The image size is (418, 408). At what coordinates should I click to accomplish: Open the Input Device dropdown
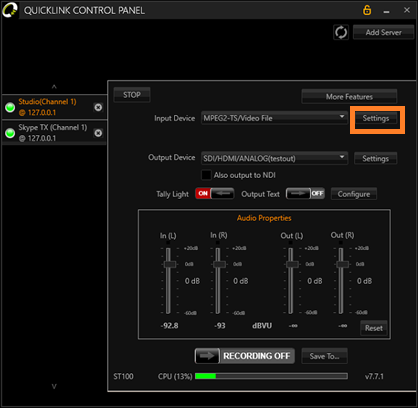pos(274,118)
